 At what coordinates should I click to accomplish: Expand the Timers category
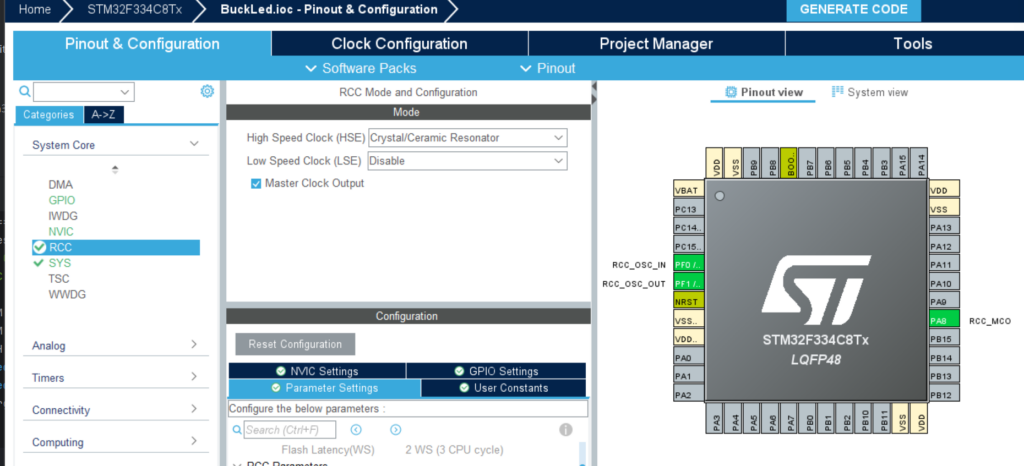point(194,377)
